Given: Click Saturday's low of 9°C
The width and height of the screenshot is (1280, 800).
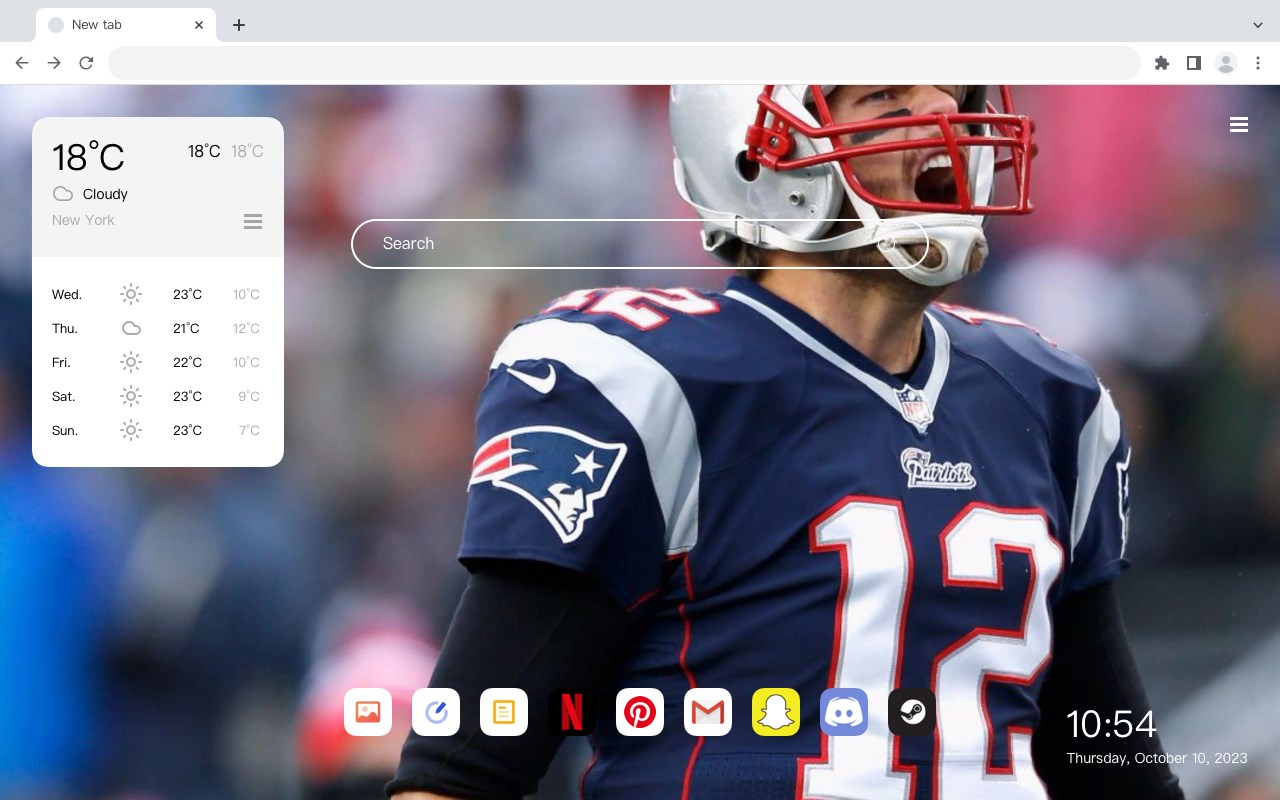Looking at the screenshot, I should point(249,396).
